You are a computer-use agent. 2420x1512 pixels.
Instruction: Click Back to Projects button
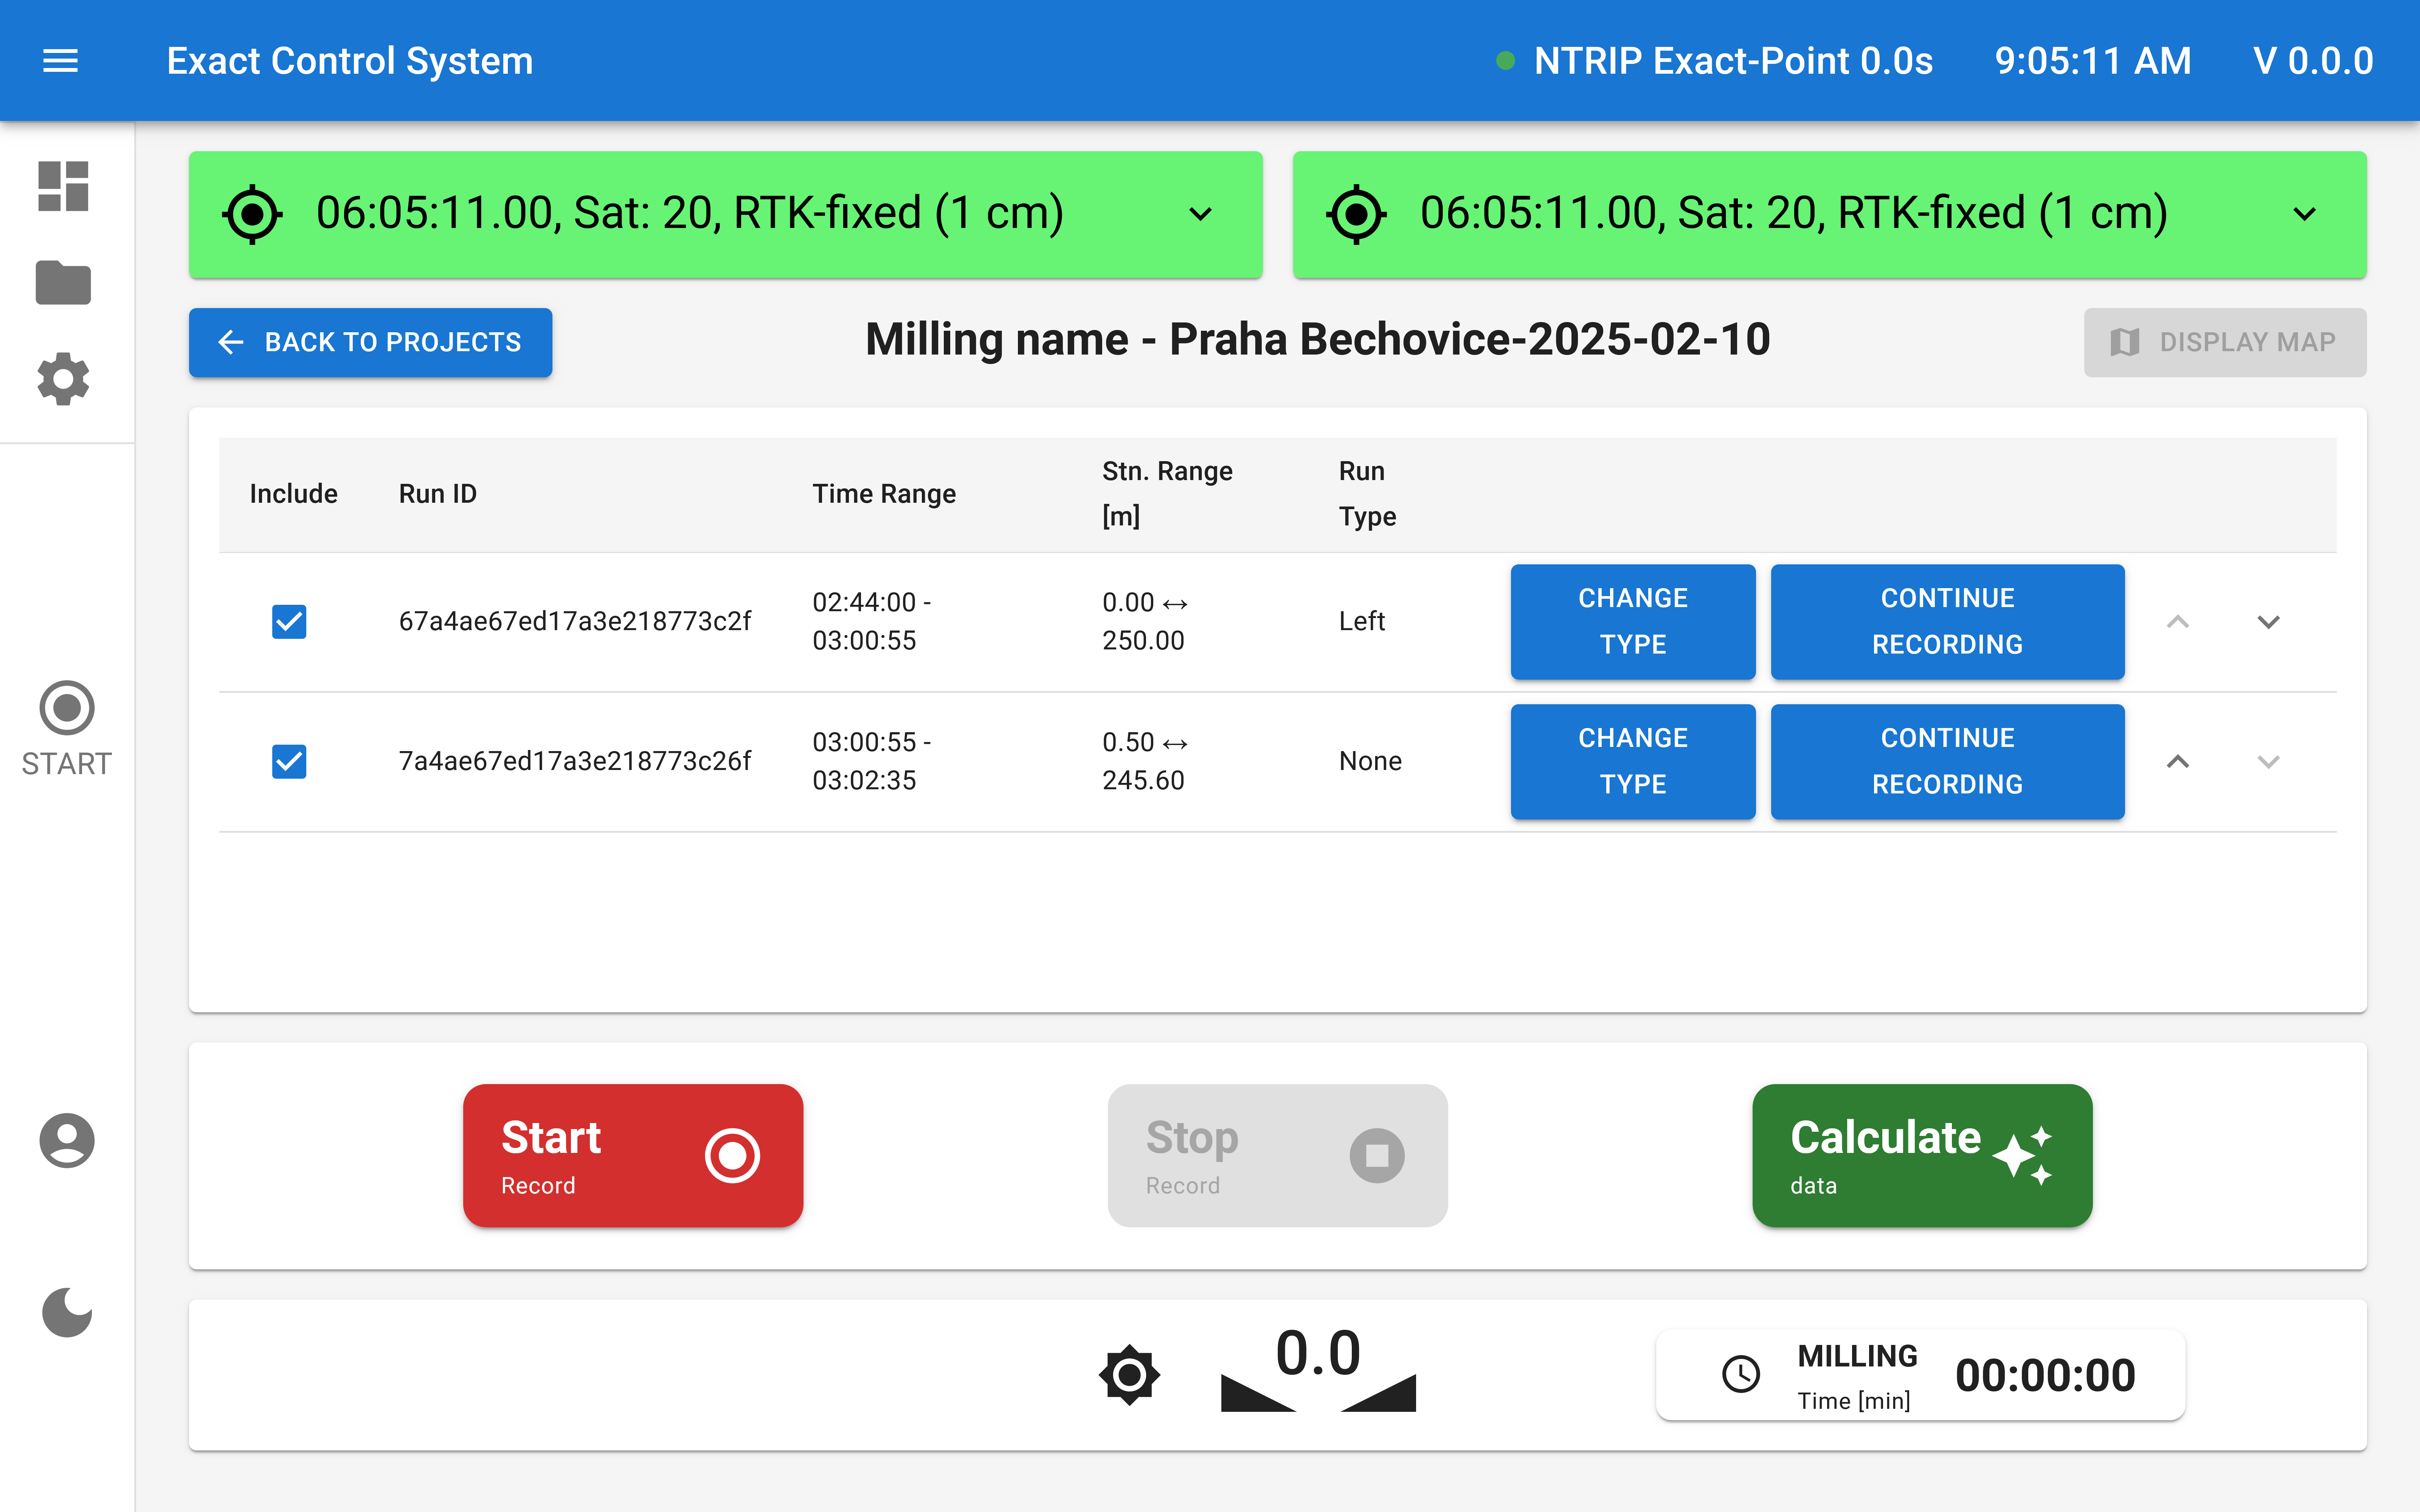370,342
